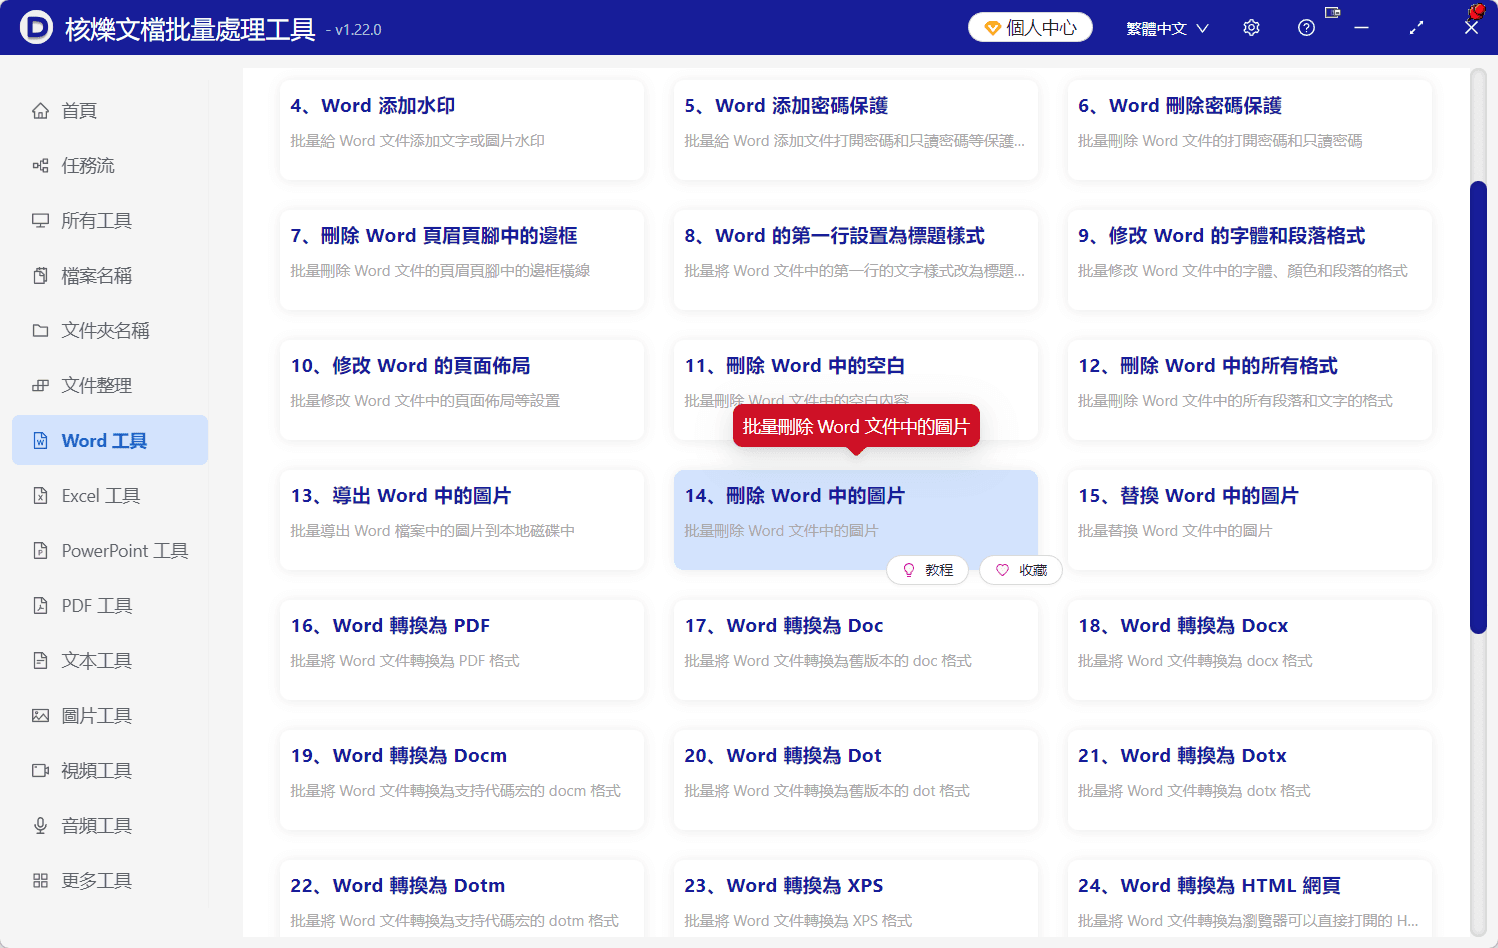This screenshot has height=948, width=1498.
Task: Select the 文件整理 organizing icon
Action: (41, 385)
